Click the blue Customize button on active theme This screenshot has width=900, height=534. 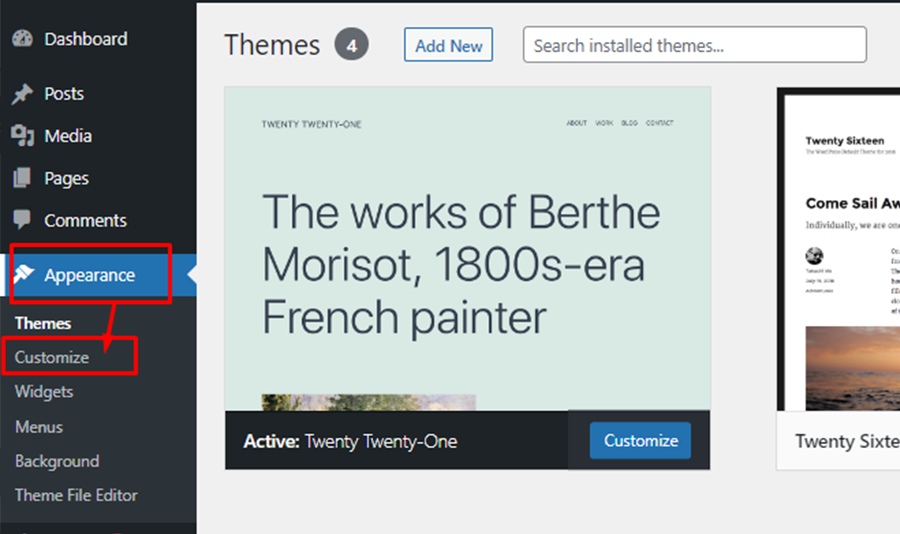641,440
